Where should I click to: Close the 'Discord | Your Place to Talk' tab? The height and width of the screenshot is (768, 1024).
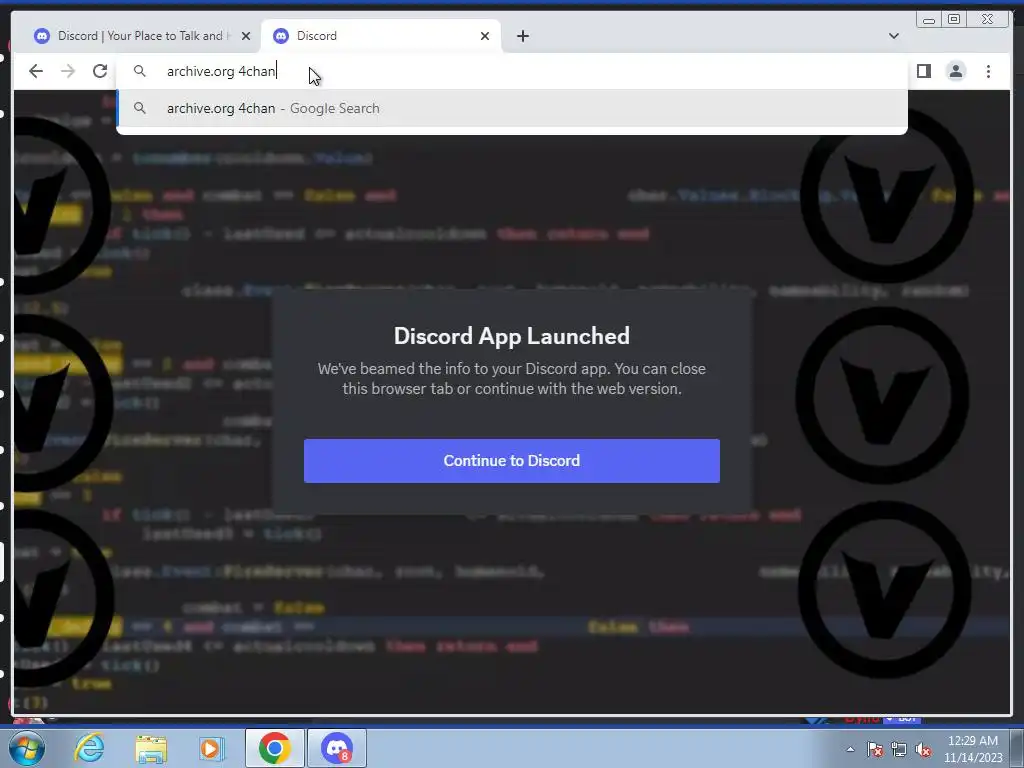[x=246, y=36]
